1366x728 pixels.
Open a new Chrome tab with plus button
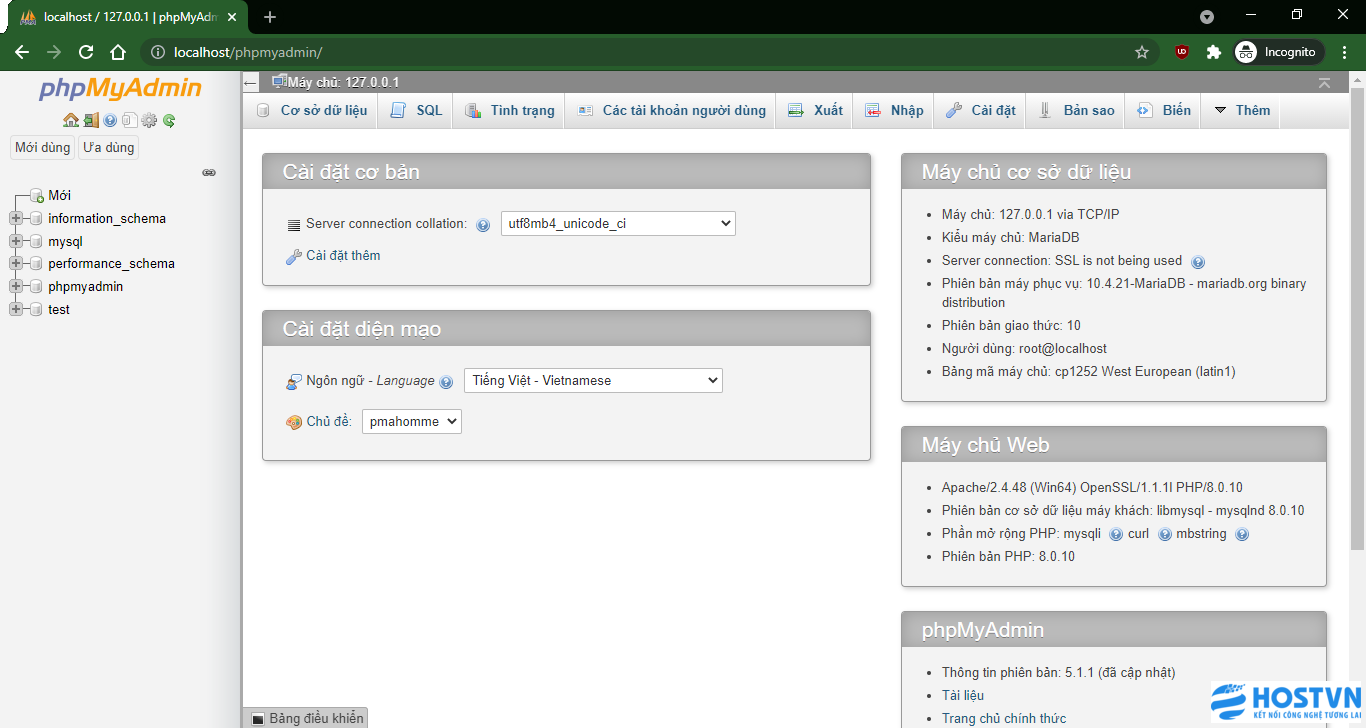click(x=270, y=17)
